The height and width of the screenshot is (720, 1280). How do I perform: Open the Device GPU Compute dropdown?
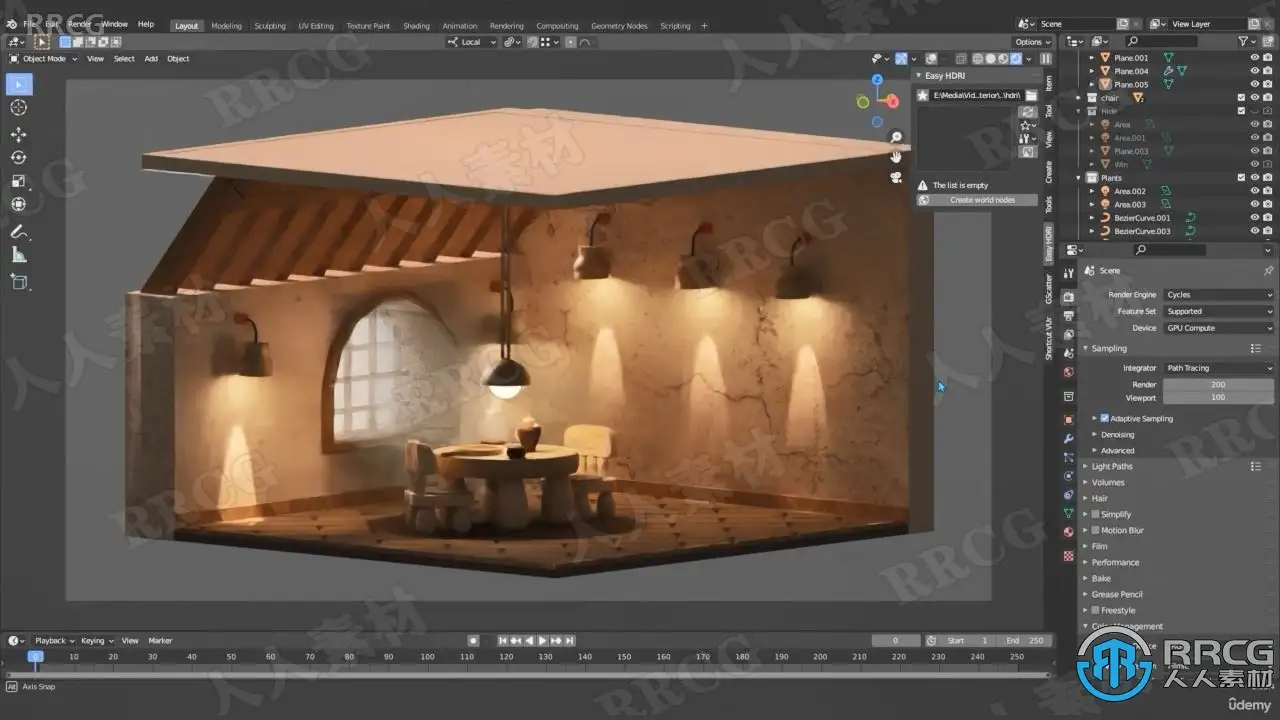pos(1219,328)
